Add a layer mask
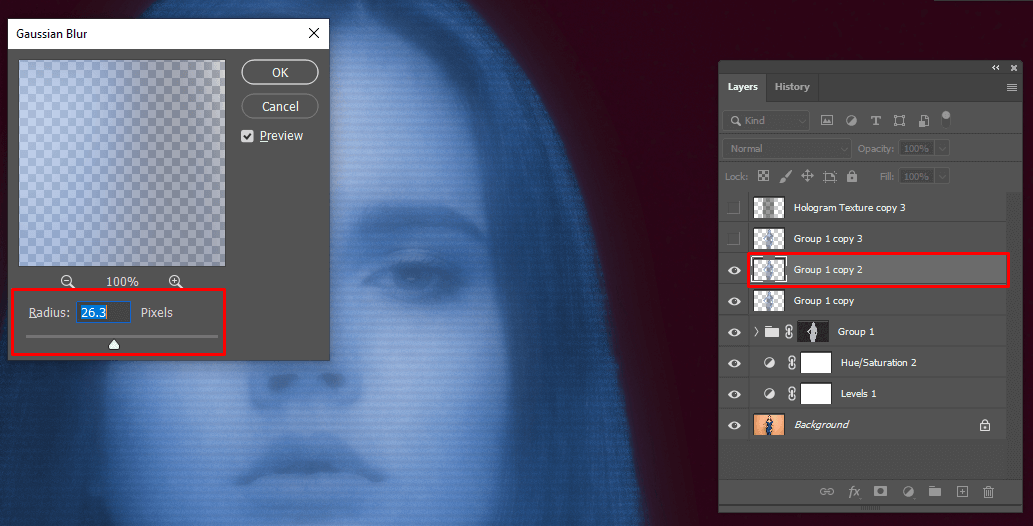The width and height of the screenshot is (1033, 526). (880, 491)
